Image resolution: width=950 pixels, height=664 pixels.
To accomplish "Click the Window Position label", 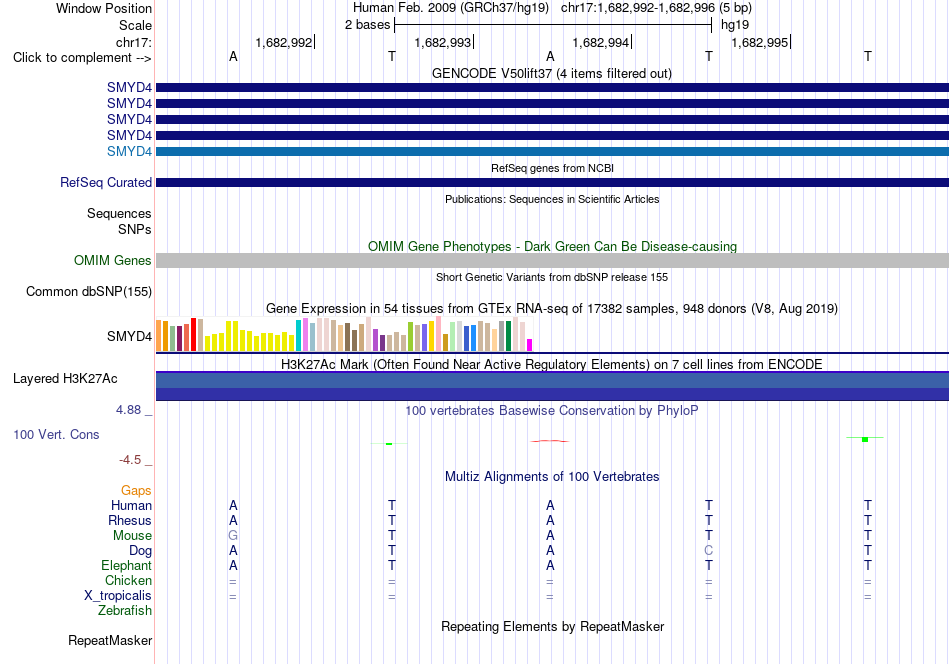I will [104, 8].
